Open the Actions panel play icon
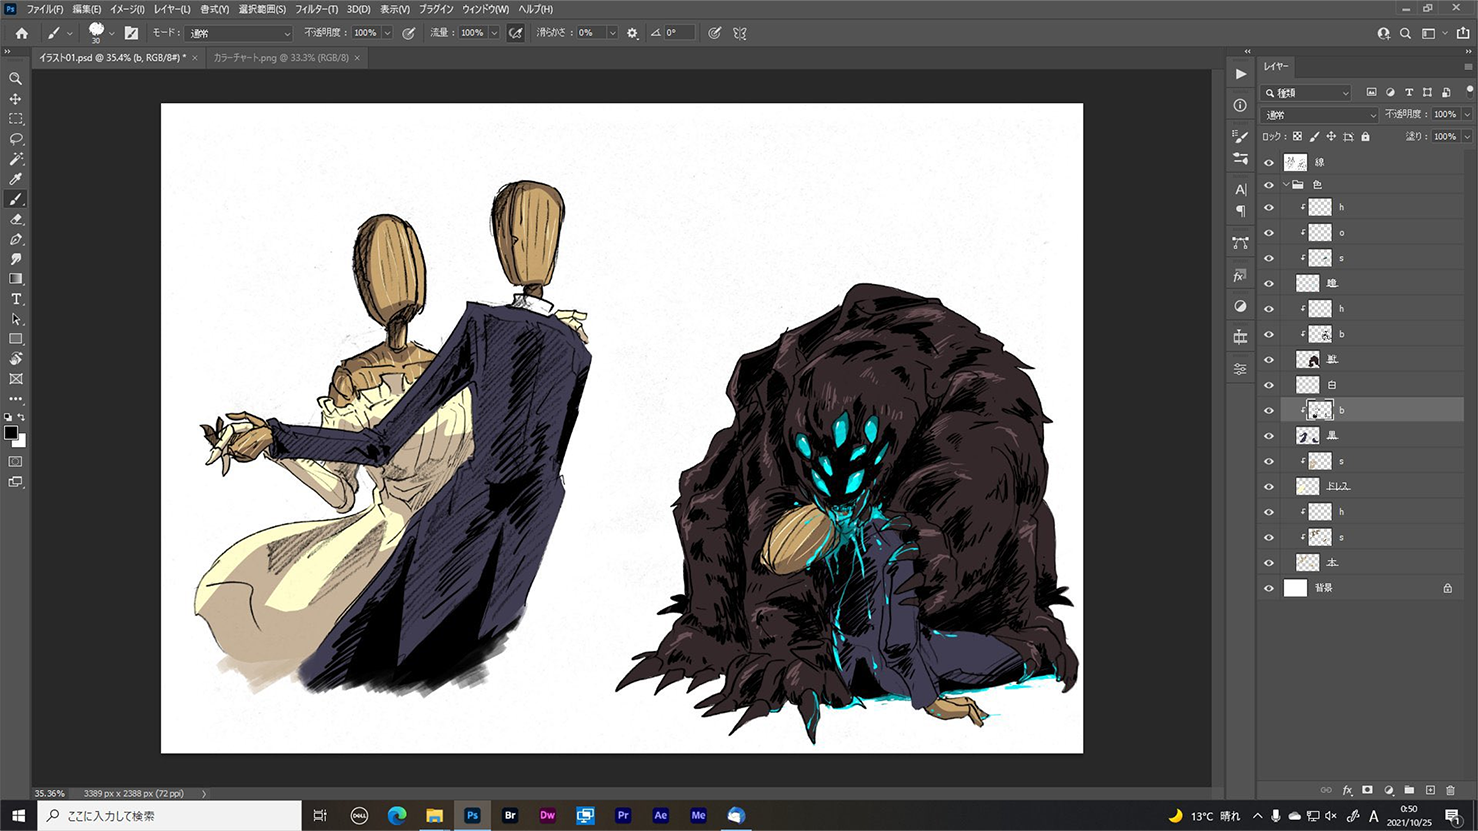The height and width of the screenshot is (831, 1478). [x=1240, y=74]
